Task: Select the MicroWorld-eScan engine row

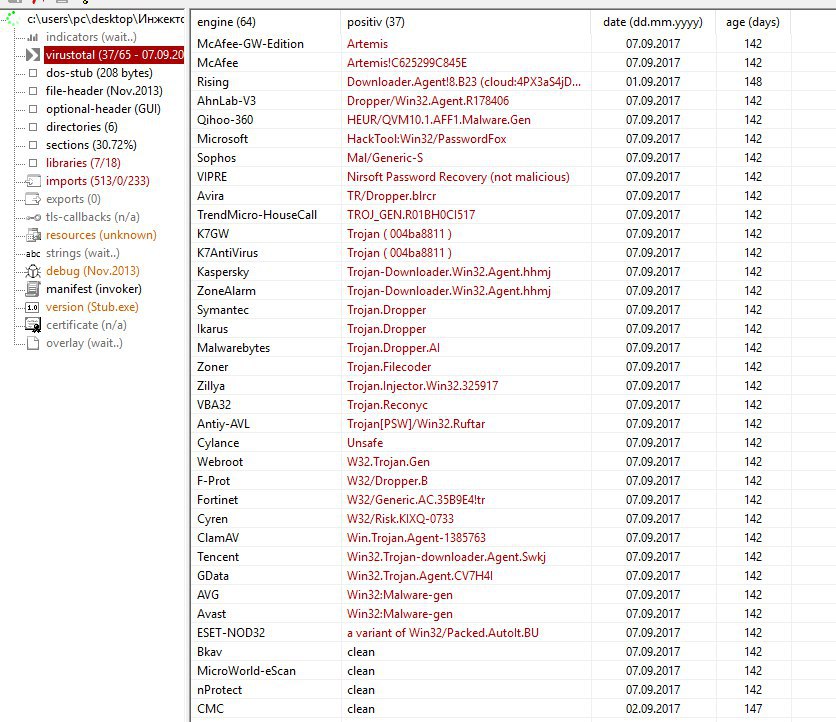Action: 491,671
